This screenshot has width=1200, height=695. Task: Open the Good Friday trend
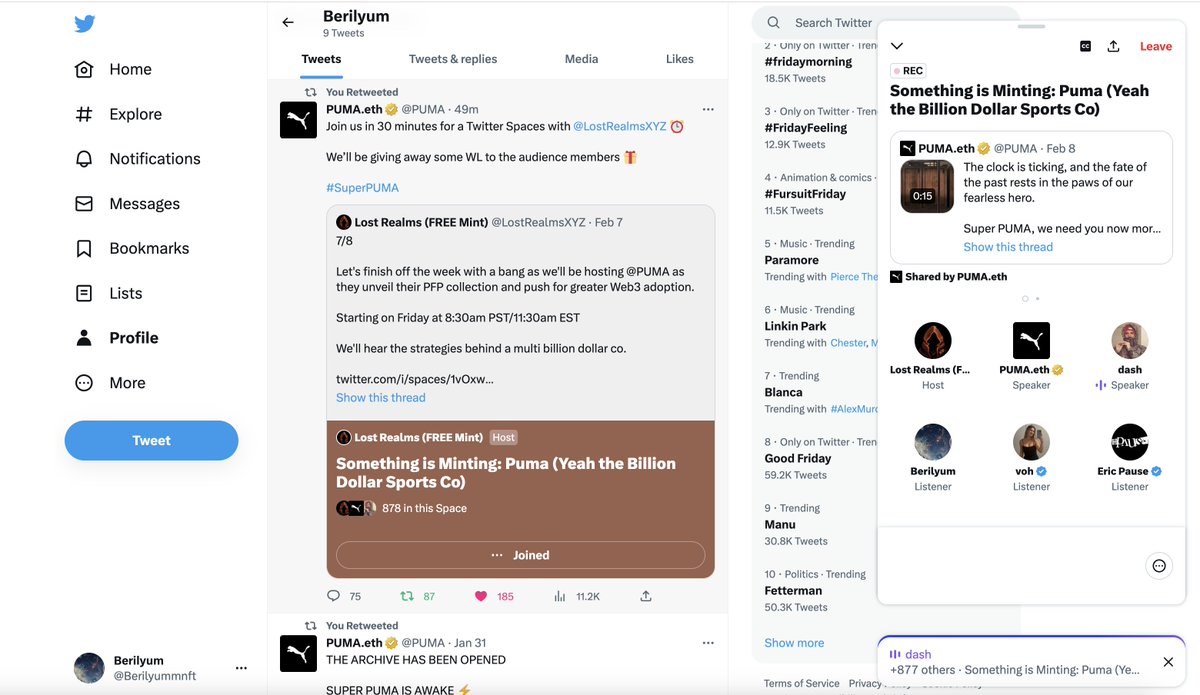(798, 458)
